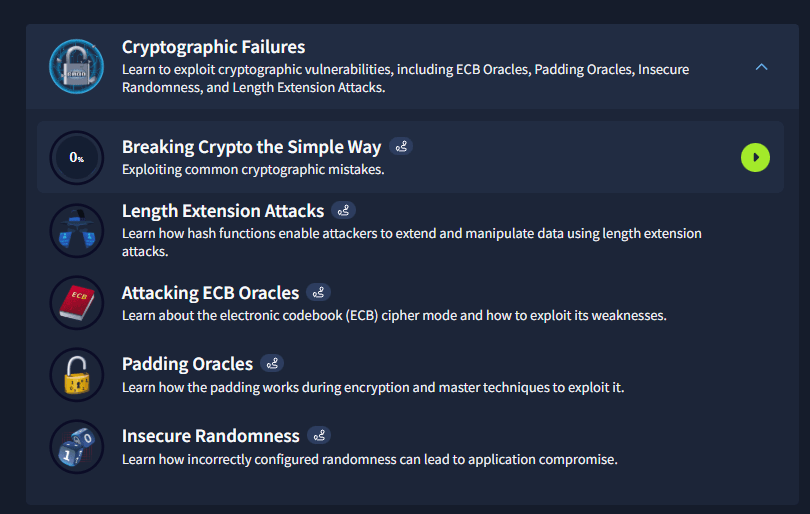This screenshot has width=810, height=514.
Task: Open the Length Extension Attacks room
Action: pyautogui.click(x=222, y=211)
